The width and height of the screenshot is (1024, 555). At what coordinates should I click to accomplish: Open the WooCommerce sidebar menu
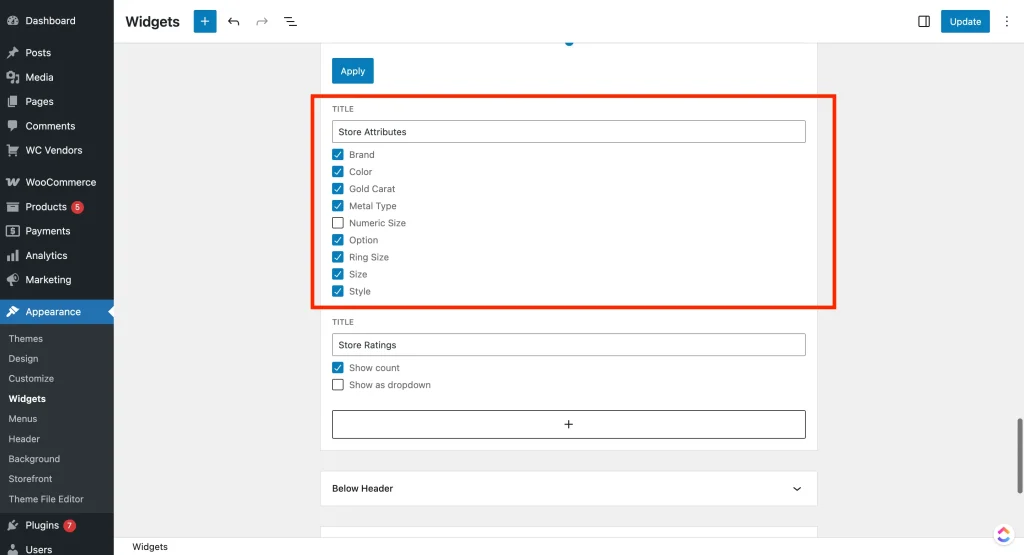60,182
